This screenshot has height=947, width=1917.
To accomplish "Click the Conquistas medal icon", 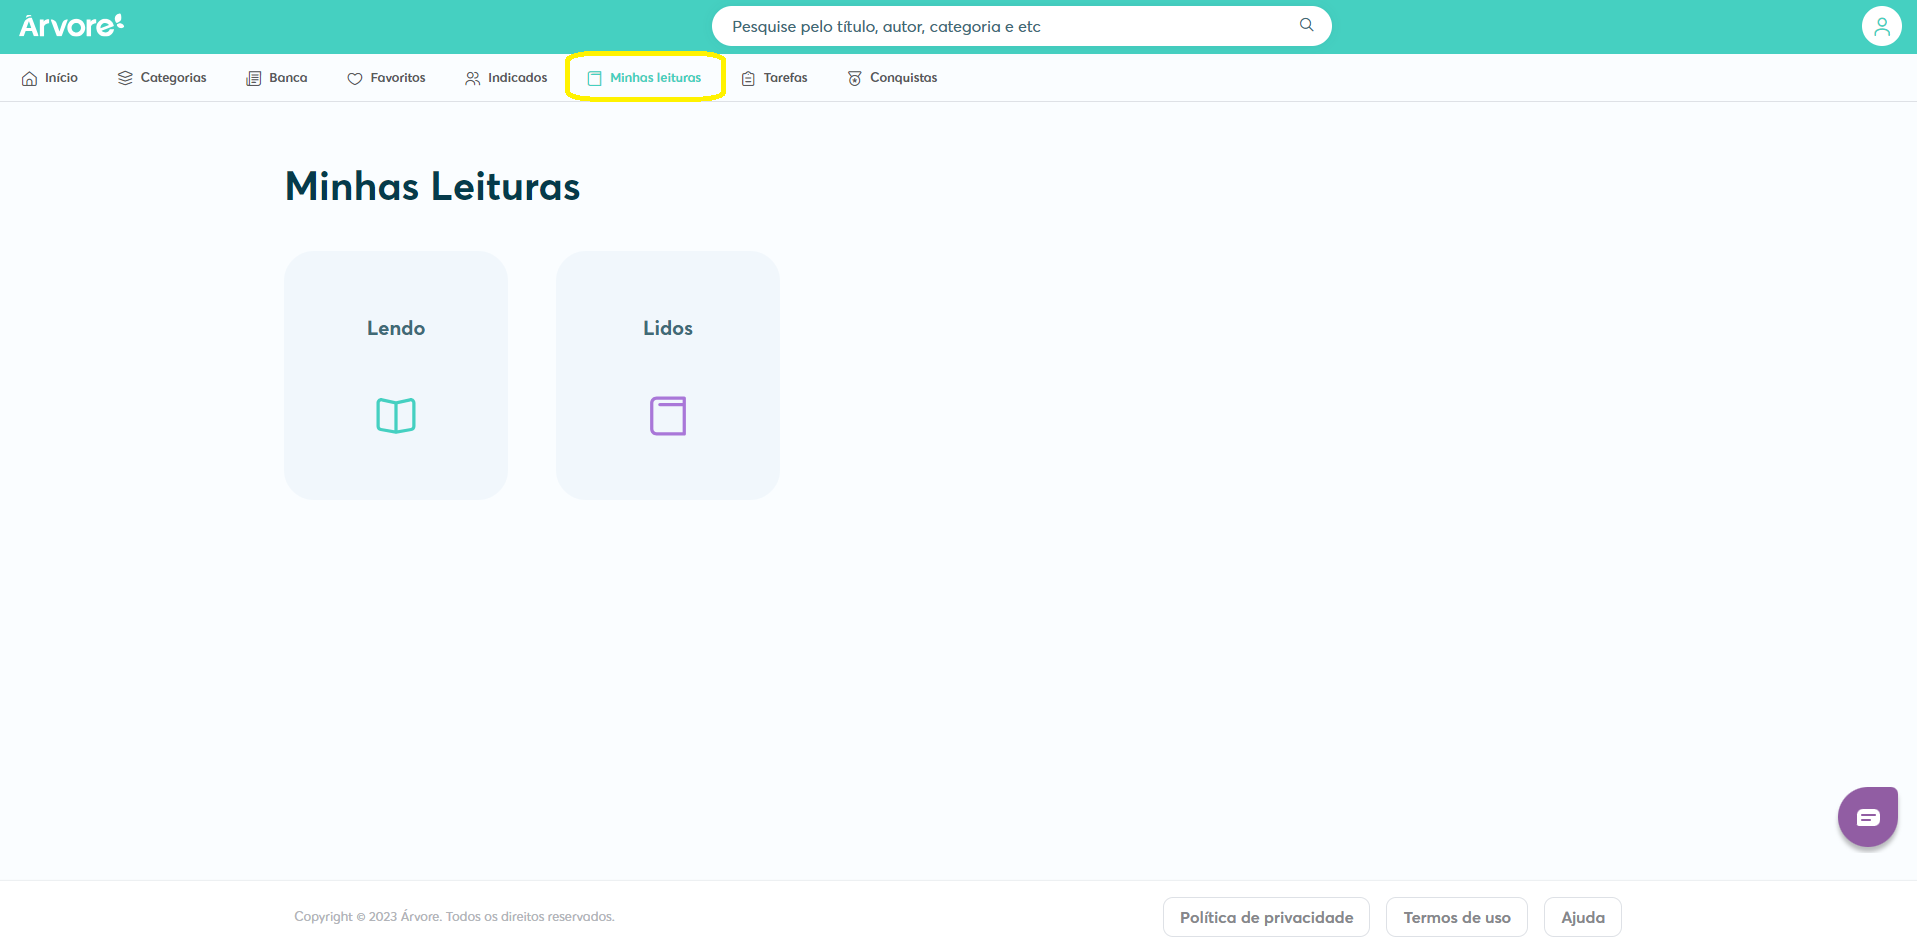I will [x=855, y=78].
